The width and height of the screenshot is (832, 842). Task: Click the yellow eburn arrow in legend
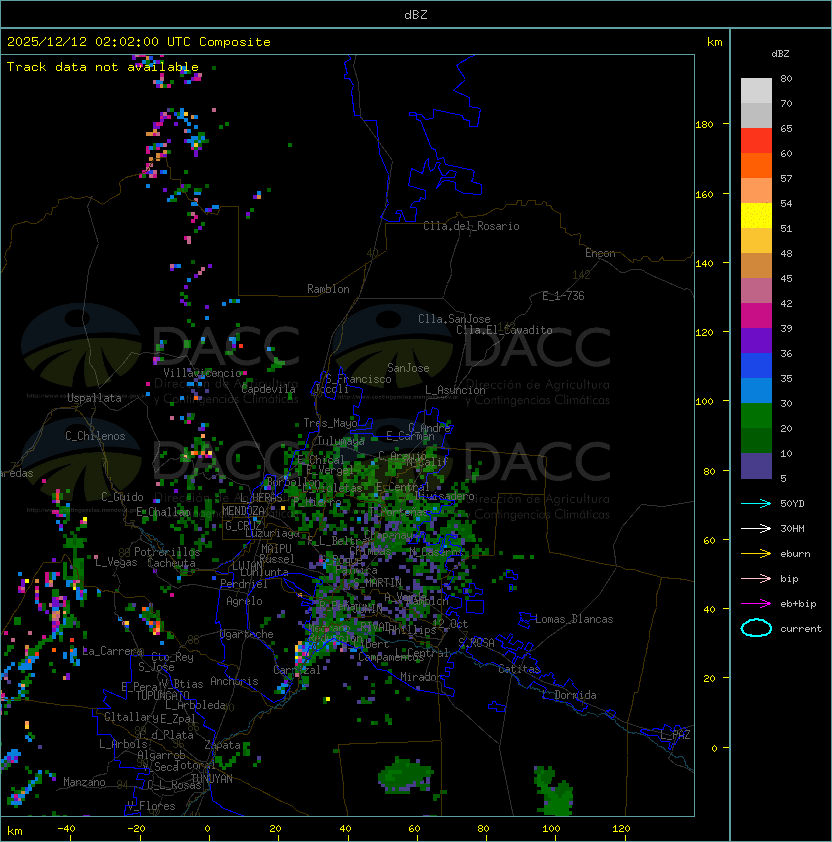pos(756,554)
